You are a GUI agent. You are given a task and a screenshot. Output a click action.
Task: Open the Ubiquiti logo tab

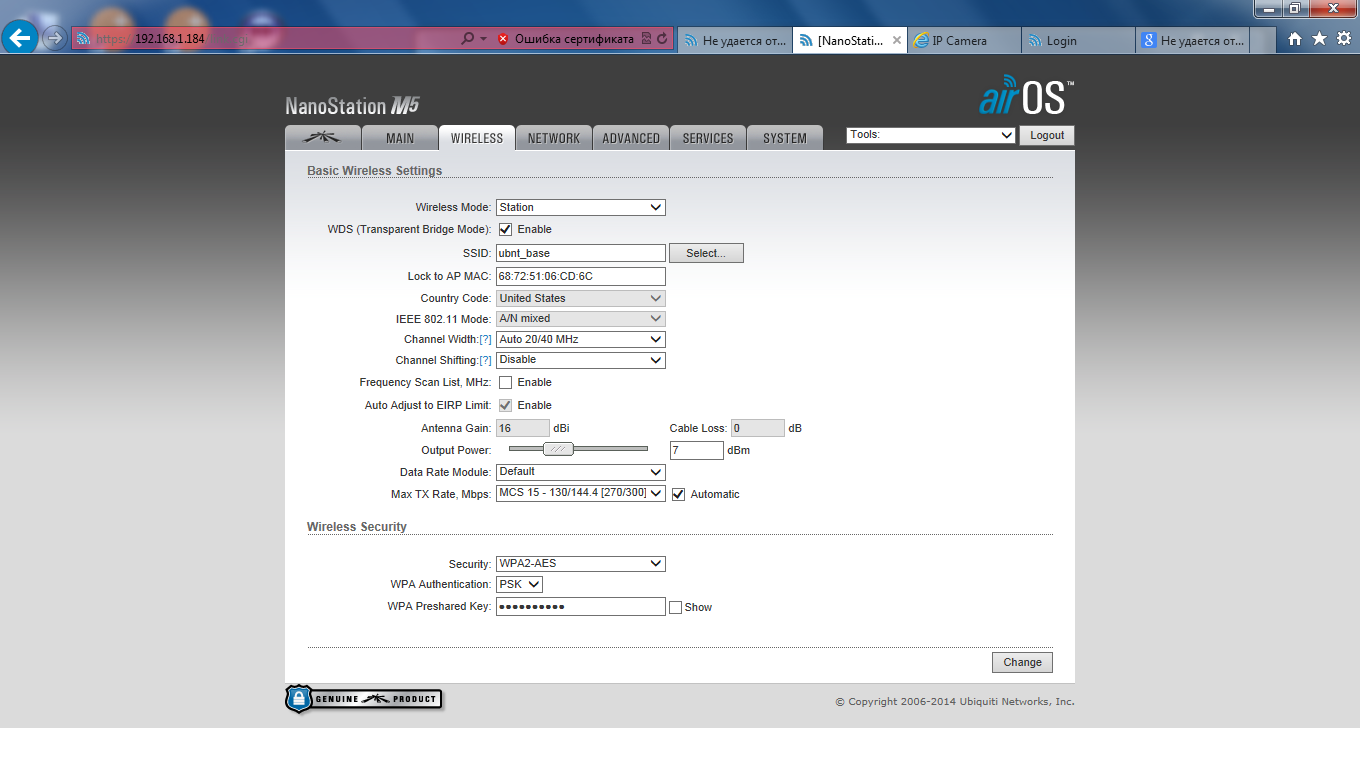pos(322,138)
